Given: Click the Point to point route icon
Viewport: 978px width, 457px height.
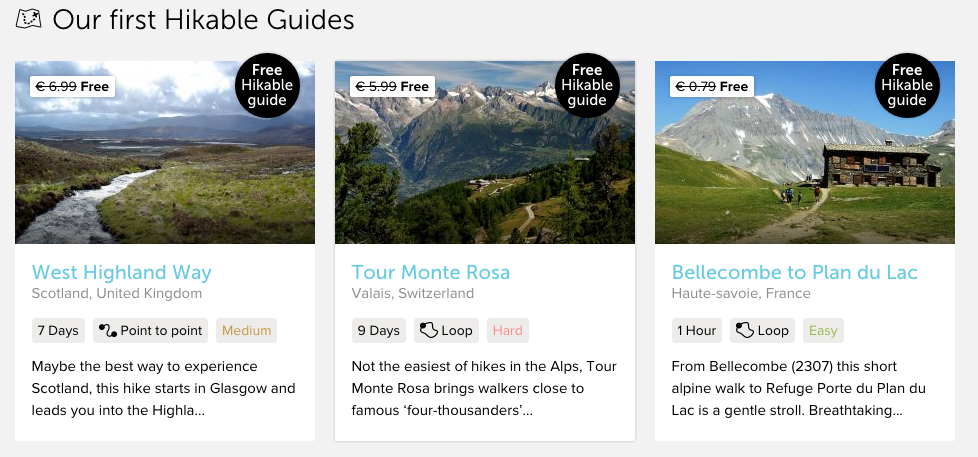Looking at the screenshot, I should (x=108, y=331).
